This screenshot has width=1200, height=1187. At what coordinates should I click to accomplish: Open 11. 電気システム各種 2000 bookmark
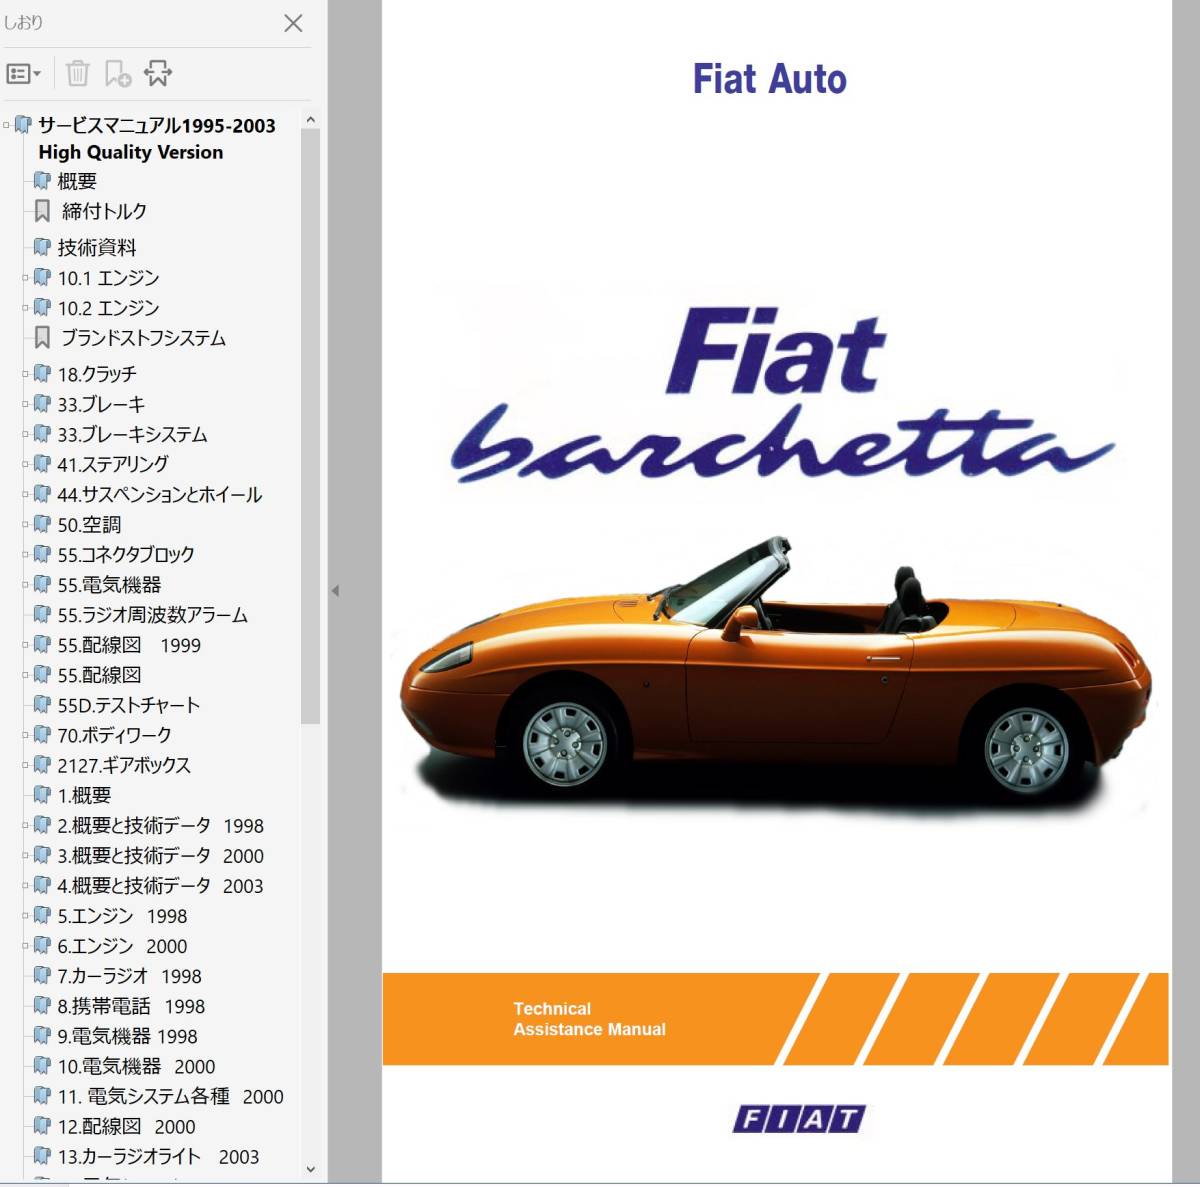point(170,1096)
